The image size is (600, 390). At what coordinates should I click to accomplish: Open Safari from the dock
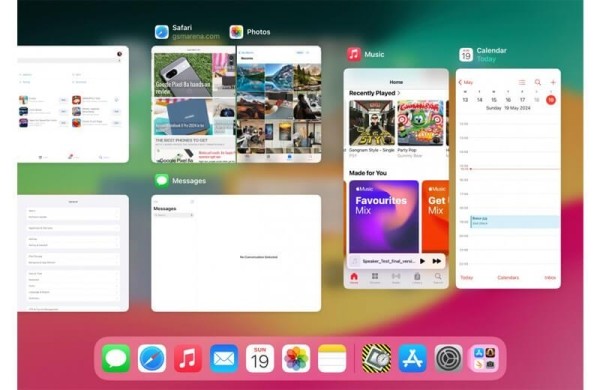click(152, 359)
